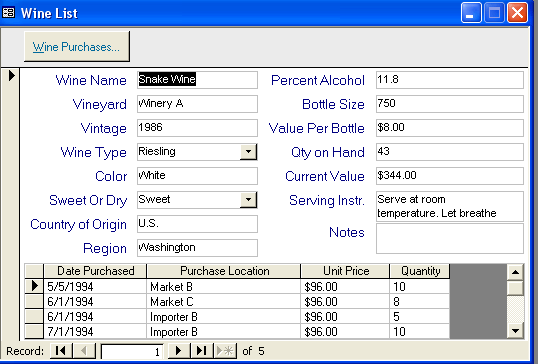Create a new record with asterisk button
538x364 pixels.
pyautogui.click(x=225, y=351)
